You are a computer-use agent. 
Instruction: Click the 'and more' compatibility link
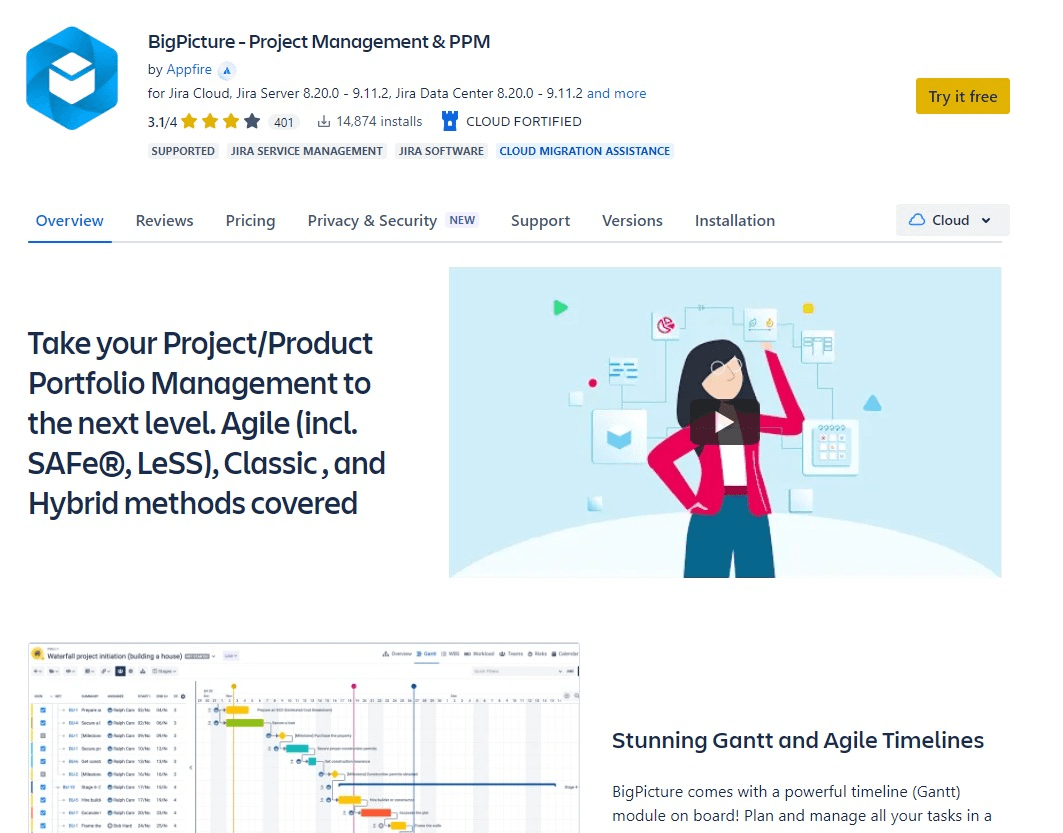click(x=616, y=94)
